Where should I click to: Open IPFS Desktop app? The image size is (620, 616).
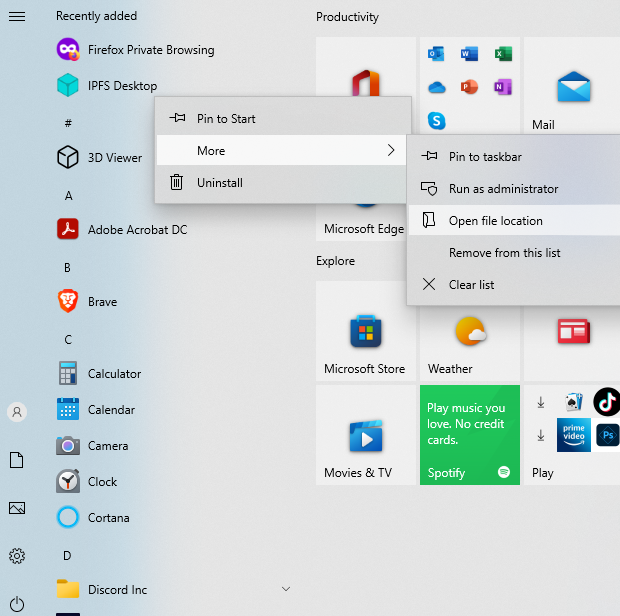coord(107,85)
